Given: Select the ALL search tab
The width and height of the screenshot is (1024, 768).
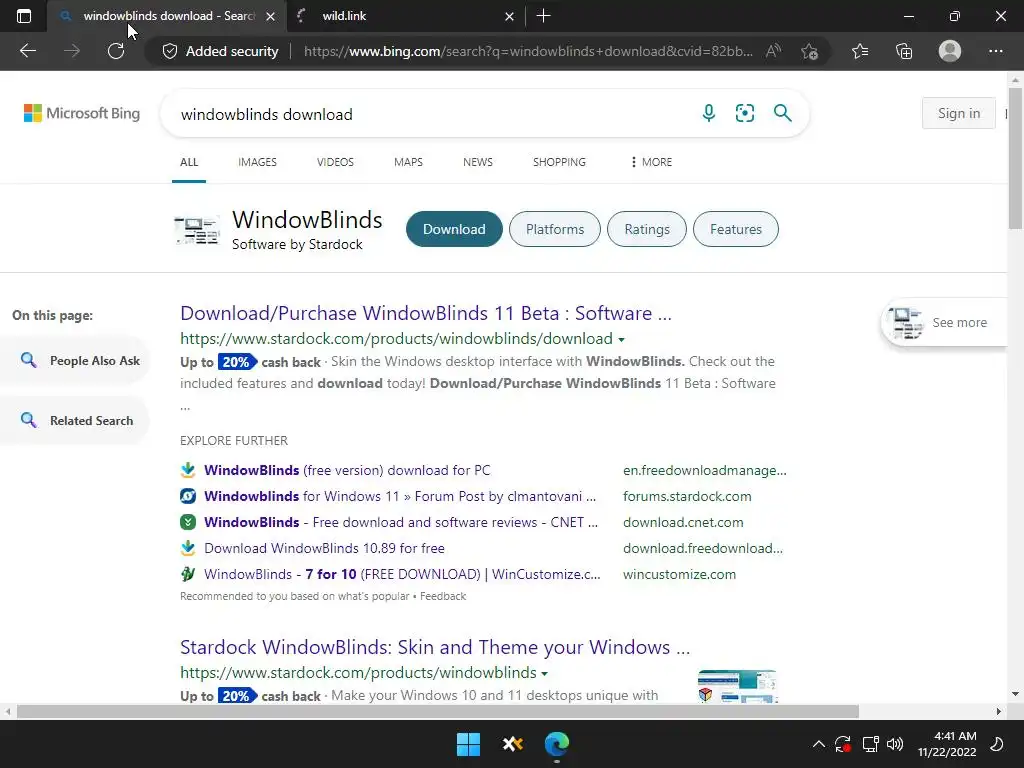Looking at the screenshot, I should tap(189, 162).
